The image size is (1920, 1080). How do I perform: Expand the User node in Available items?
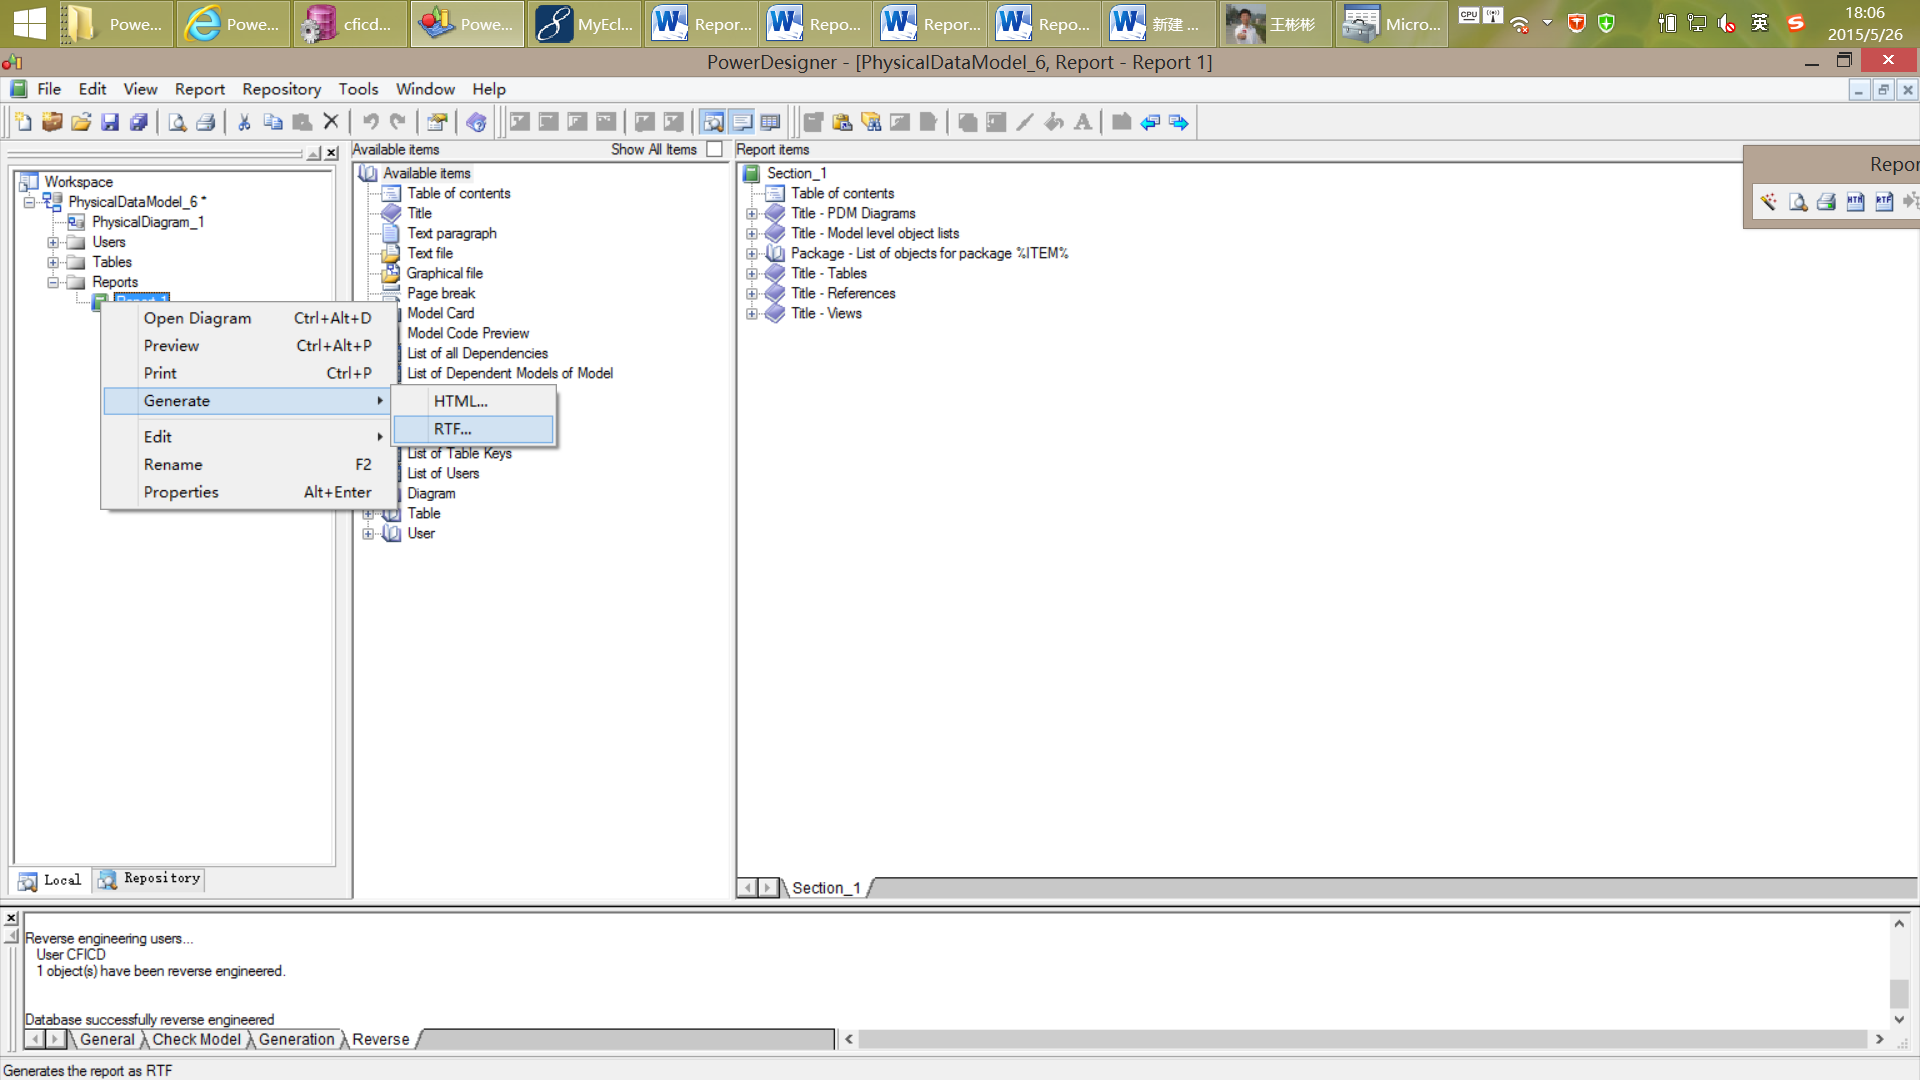[368, 533]
